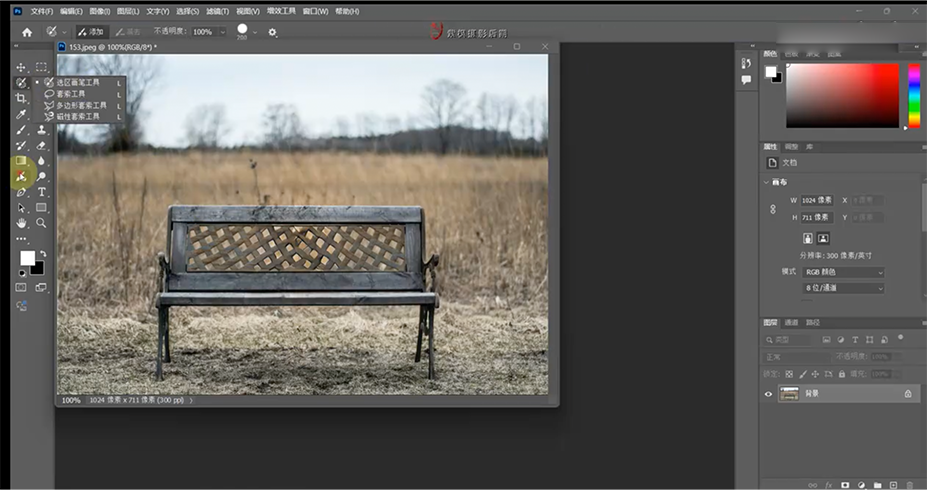Image resolution: width=927 pixels, height=490 pixels.
Task: Switch to the 通道 tab
Action: click(791, 323)
